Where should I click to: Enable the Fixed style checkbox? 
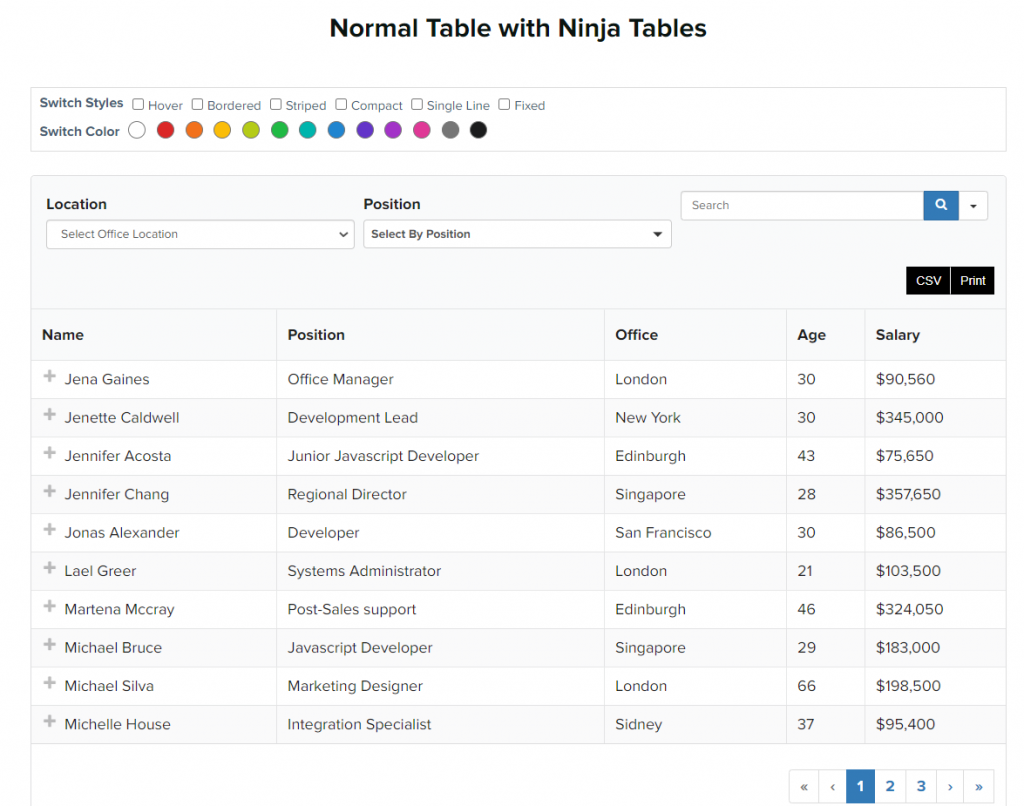click(504, 105)
